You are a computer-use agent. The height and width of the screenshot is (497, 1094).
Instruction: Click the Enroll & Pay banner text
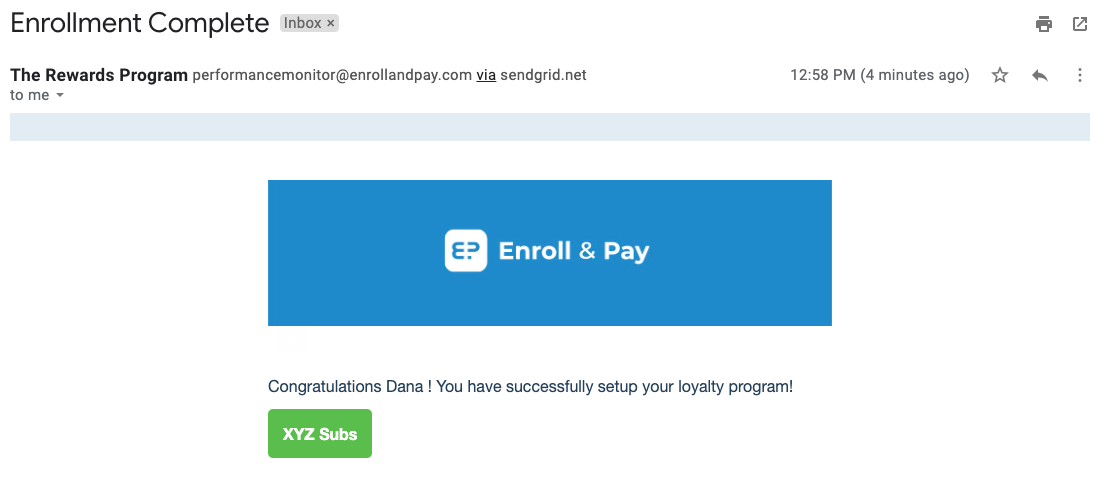pyautogui.click(x=574, y=251)
